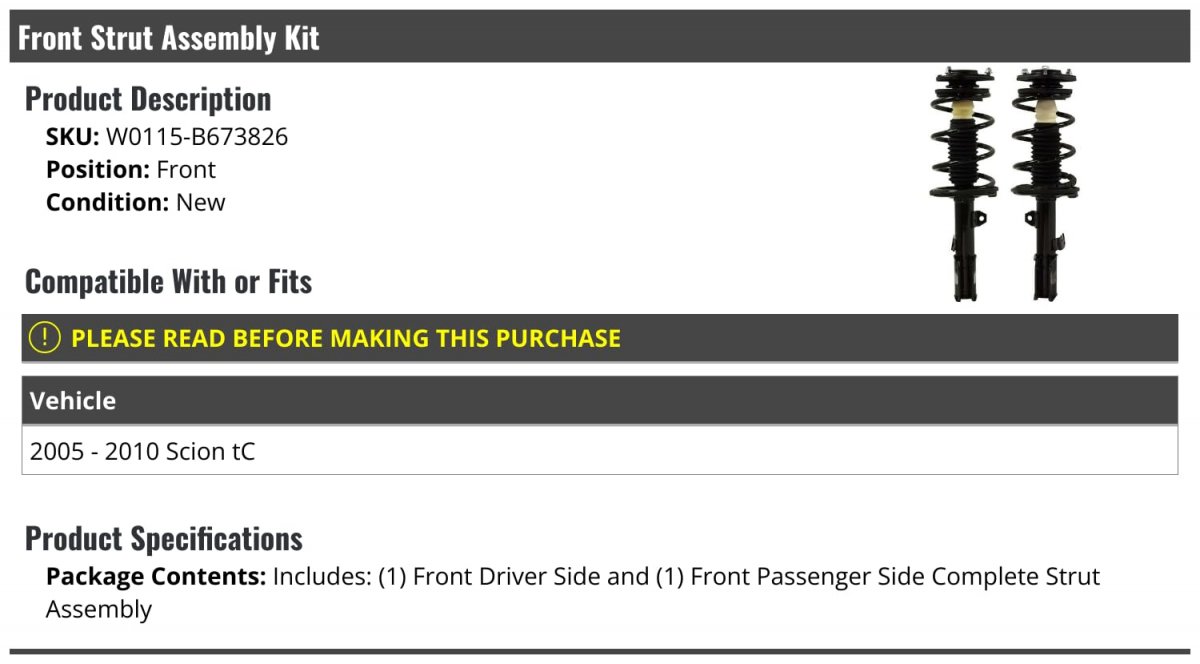
Task: Click the Package Contents label
Action: pyautogui.click(x=156, y=577)
